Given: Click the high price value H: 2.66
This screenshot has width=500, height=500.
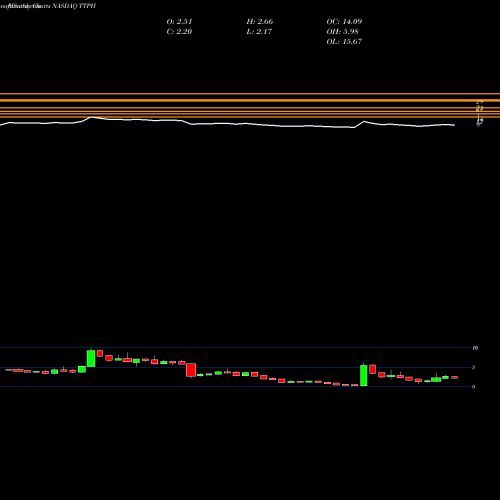Looking at the screenshot, I should click(260, 21).
